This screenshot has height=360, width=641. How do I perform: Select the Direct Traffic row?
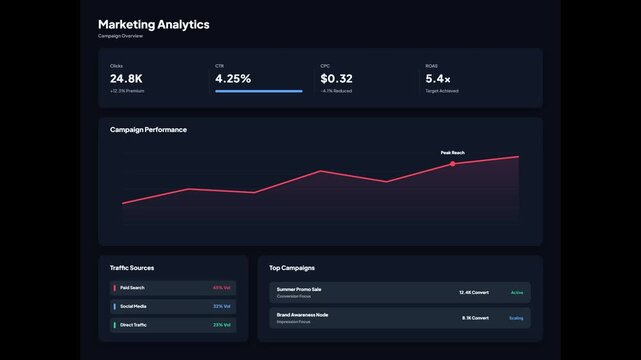point(173,325)
